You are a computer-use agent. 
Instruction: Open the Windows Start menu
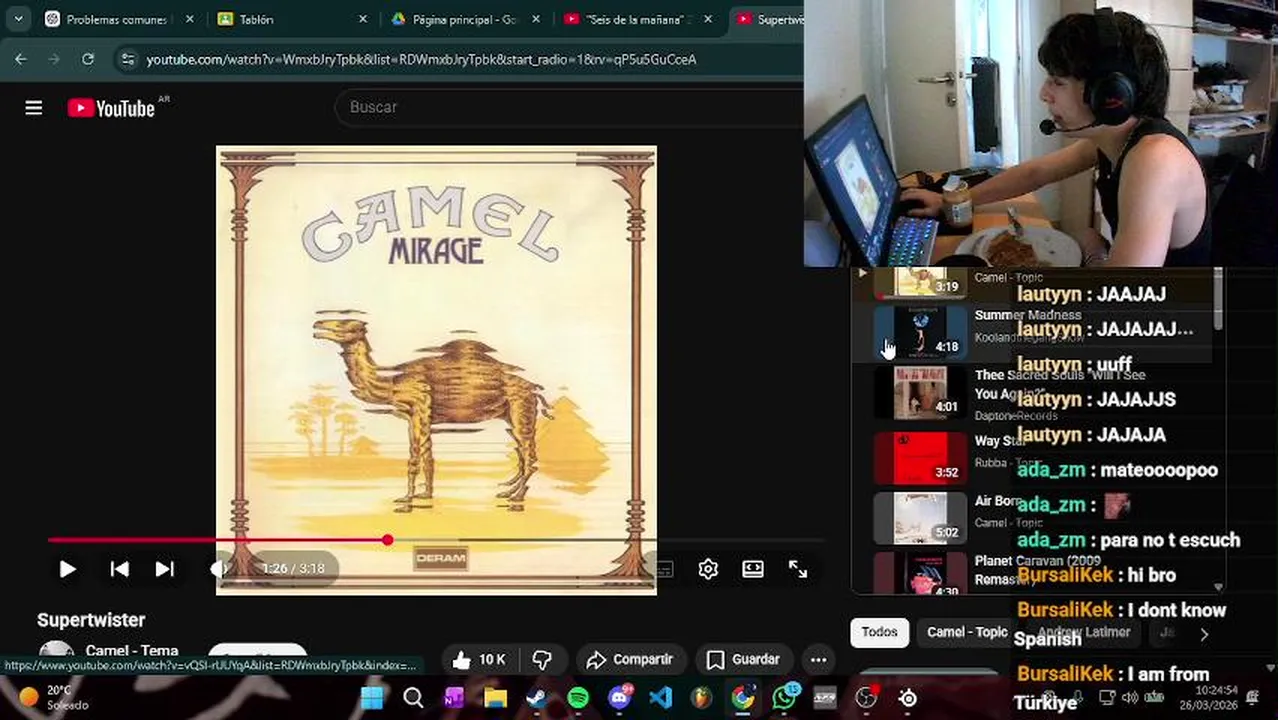coord(372,697)
